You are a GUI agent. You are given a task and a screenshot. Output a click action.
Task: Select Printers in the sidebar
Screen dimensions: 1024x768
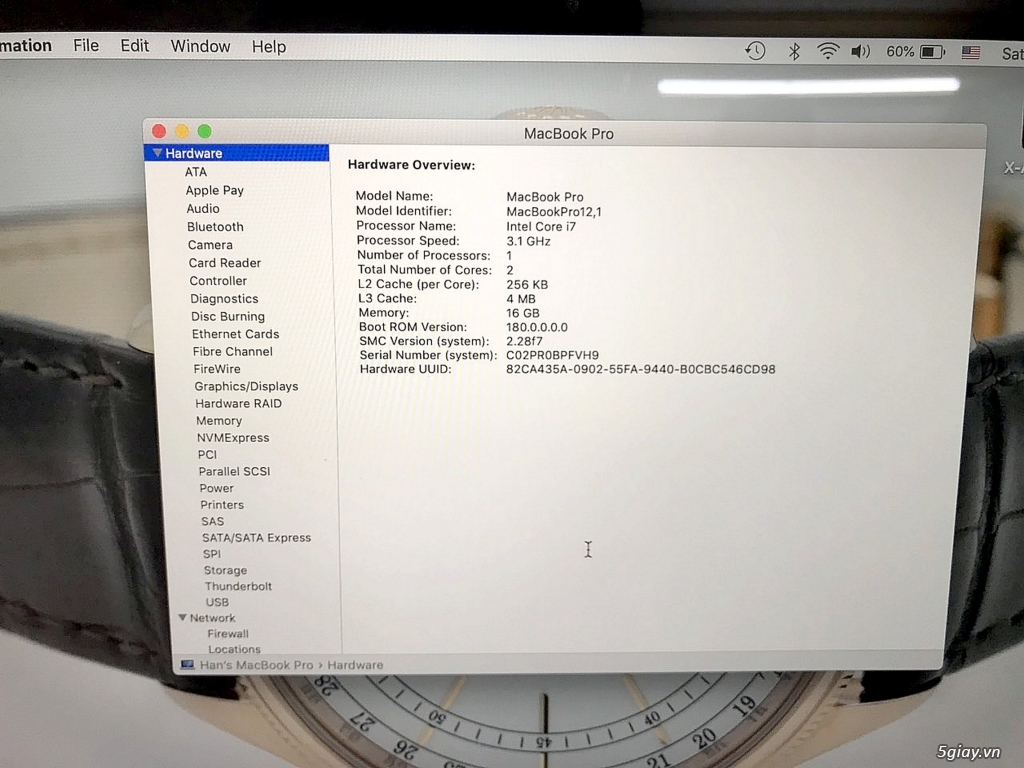pyautogui.click(x=222, y=504)
